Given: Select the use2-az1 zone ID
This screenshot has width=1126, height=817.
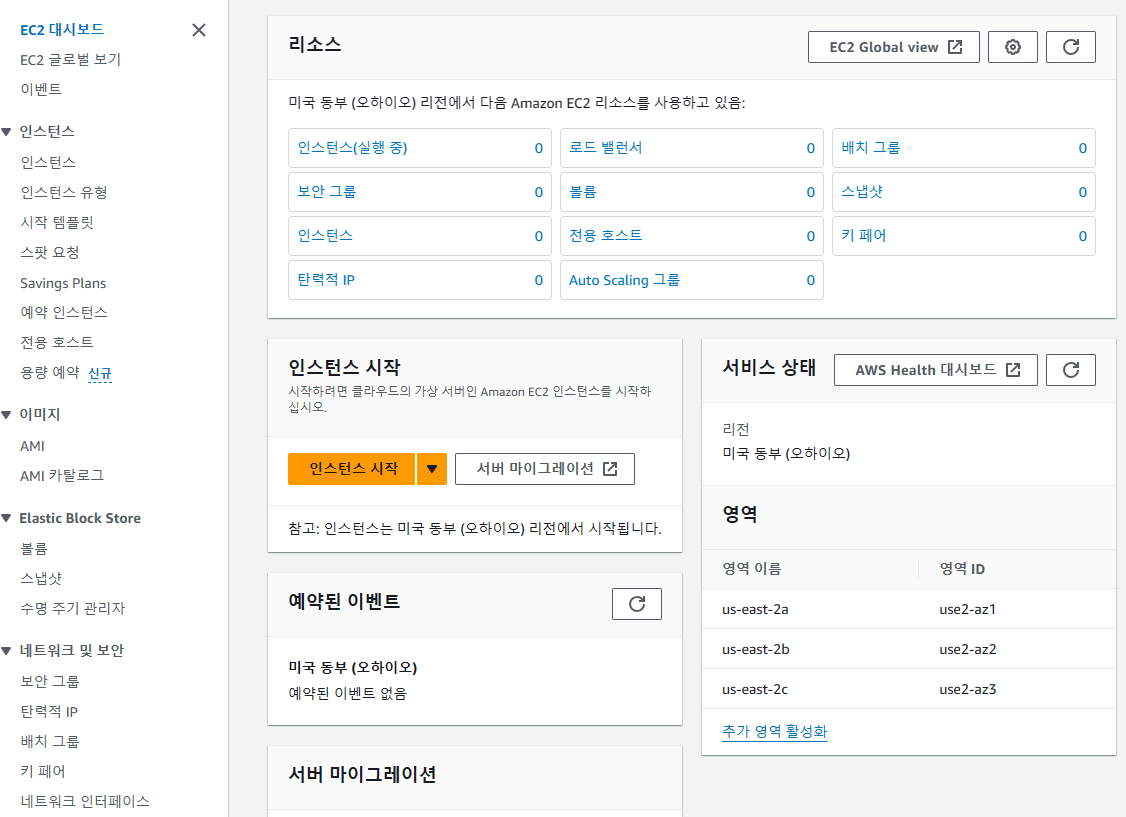Looking at the screenshot, I should click(967, 610).
